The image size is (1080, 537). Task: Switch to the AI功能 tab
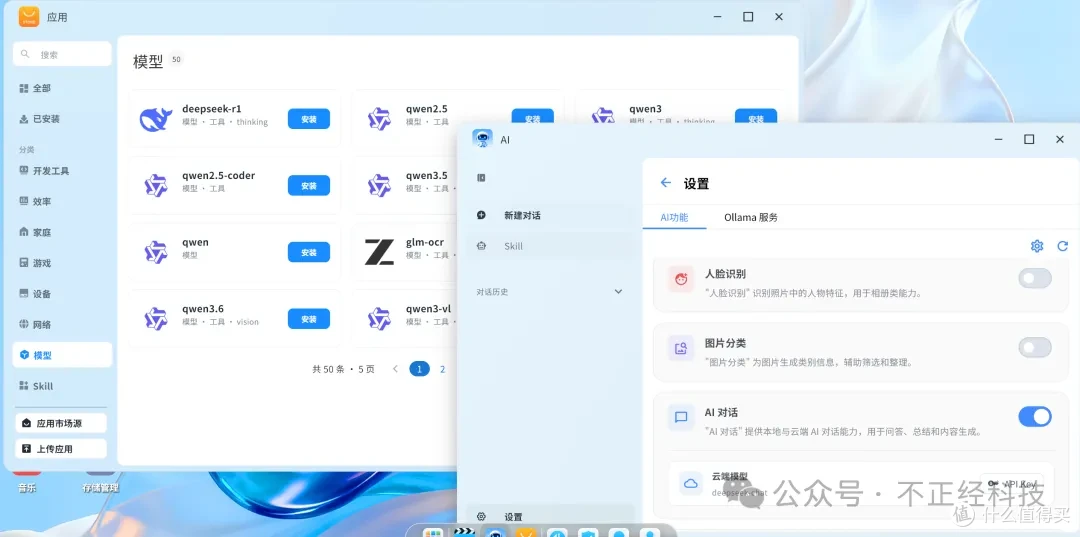[674, 217]
